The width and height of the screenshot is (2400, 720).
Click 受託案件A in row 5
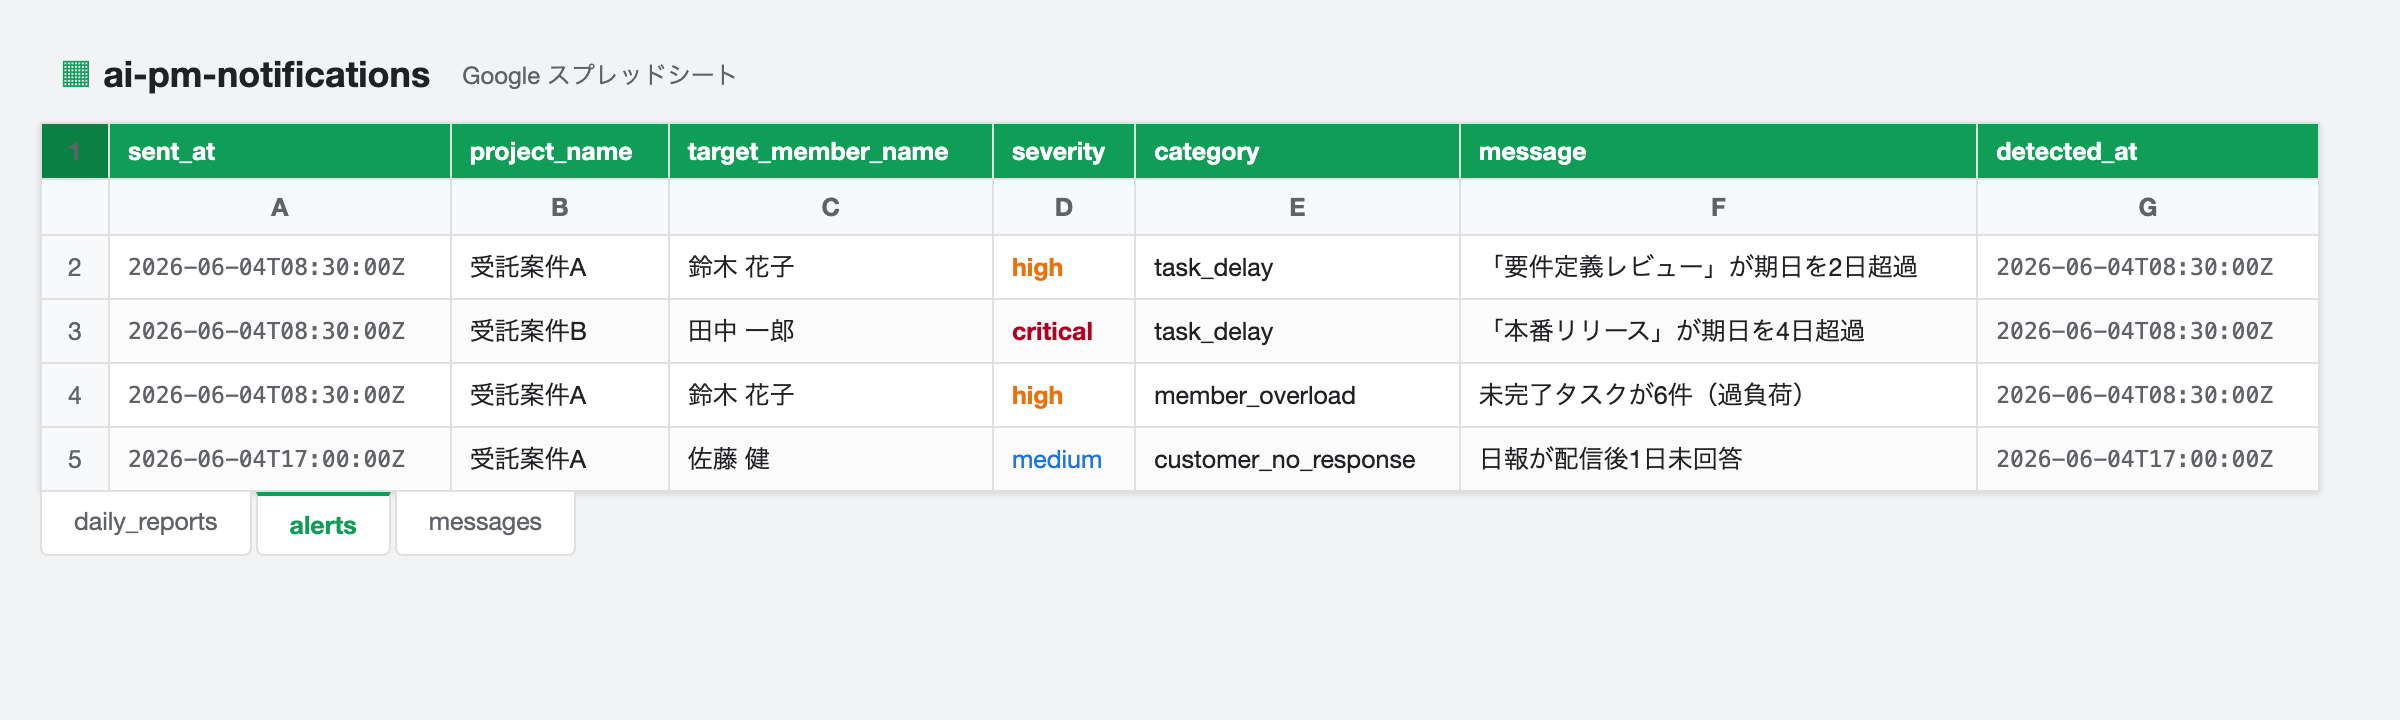(x=560, y=459)
